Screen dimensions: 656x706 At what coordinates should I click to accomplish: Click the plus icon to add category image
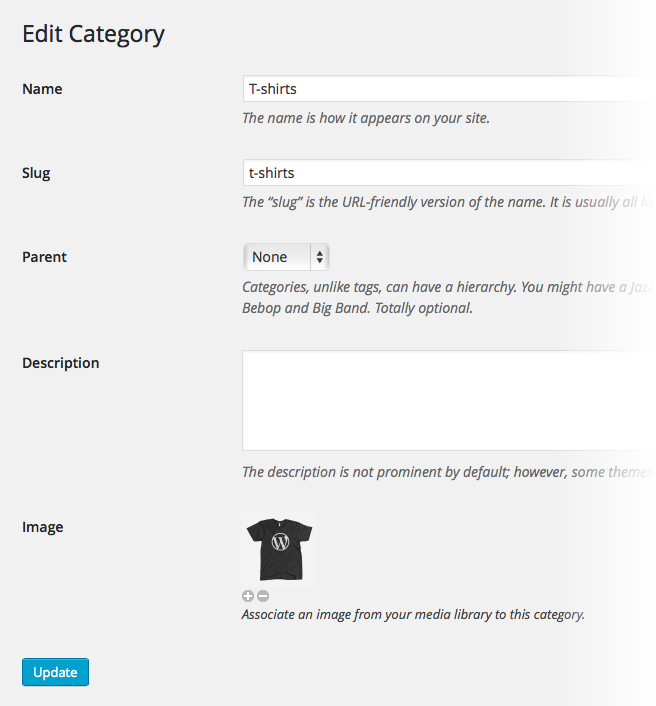tap(249, 595)
